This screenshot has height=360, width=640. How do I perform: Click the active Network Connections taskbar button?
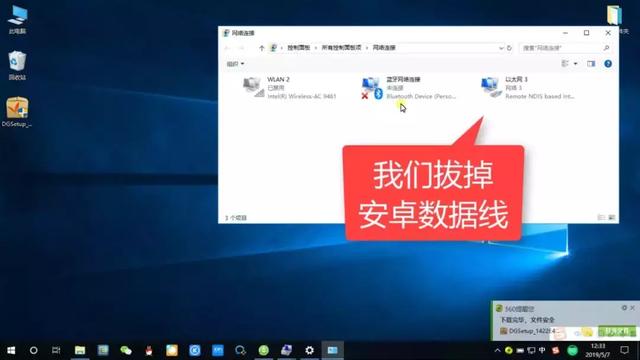pyautogui.click(x=333, y=350)
